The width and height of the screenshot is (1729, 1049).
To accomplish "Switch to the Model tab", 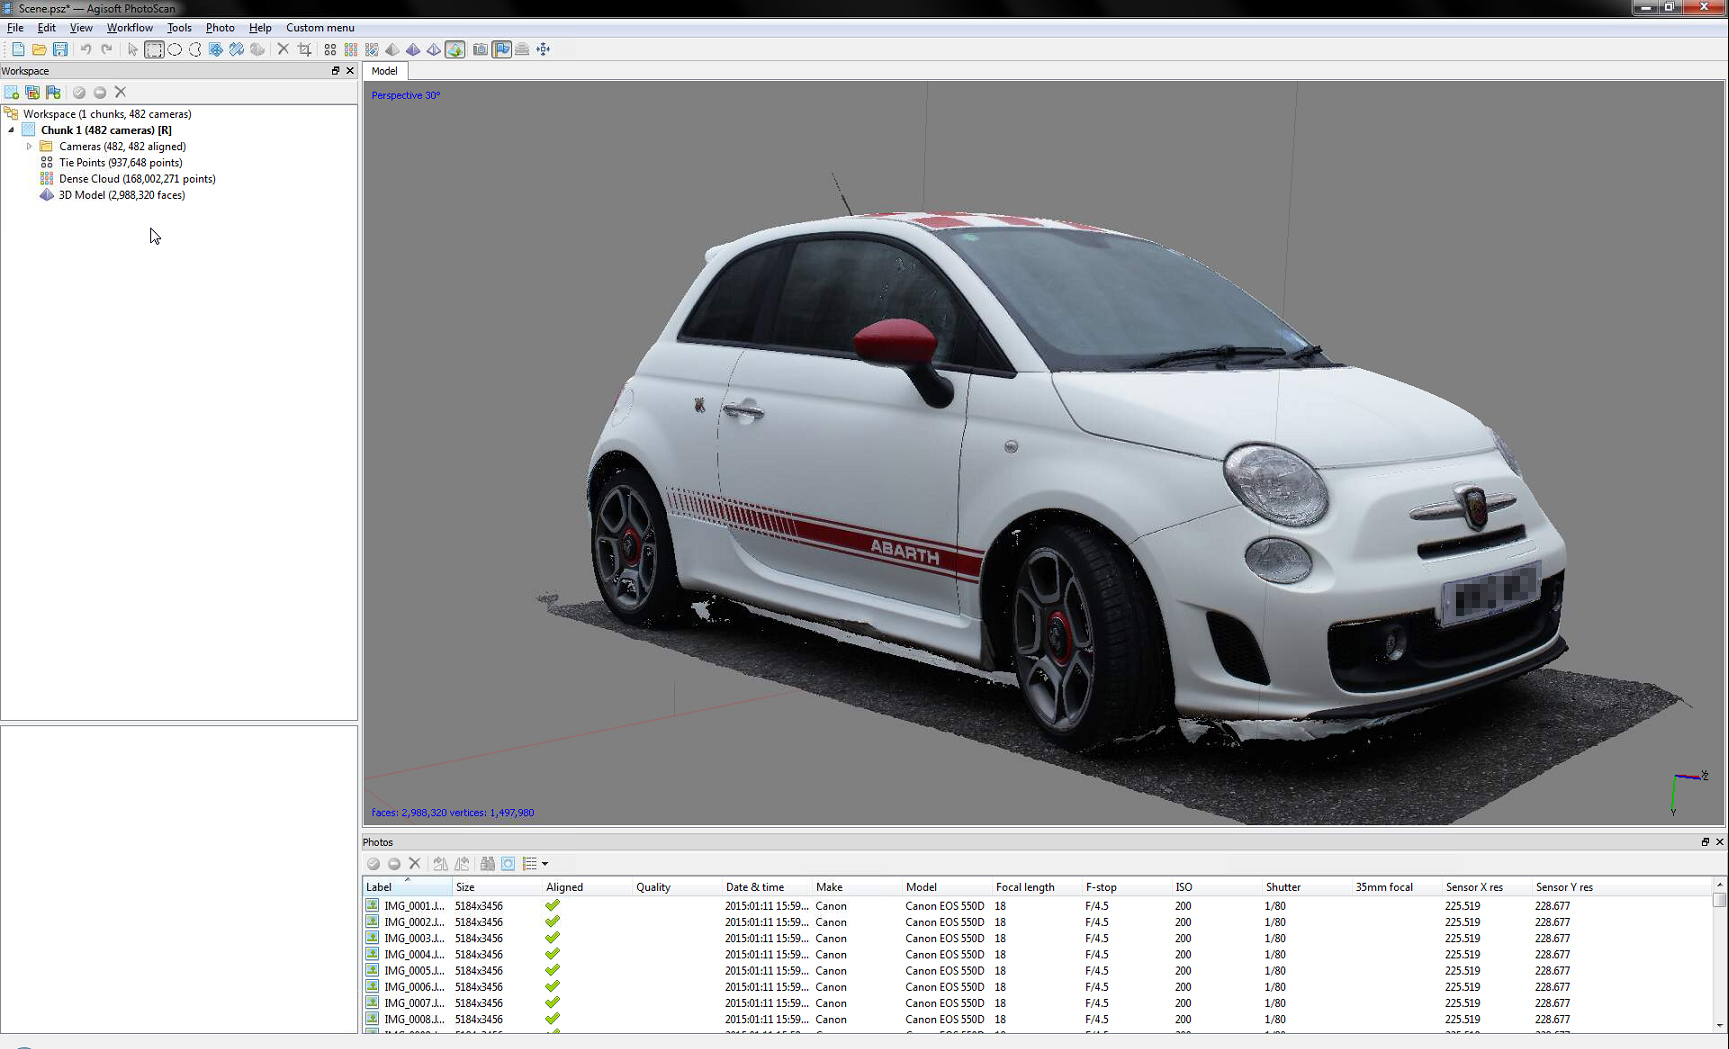I will (385, 70).
